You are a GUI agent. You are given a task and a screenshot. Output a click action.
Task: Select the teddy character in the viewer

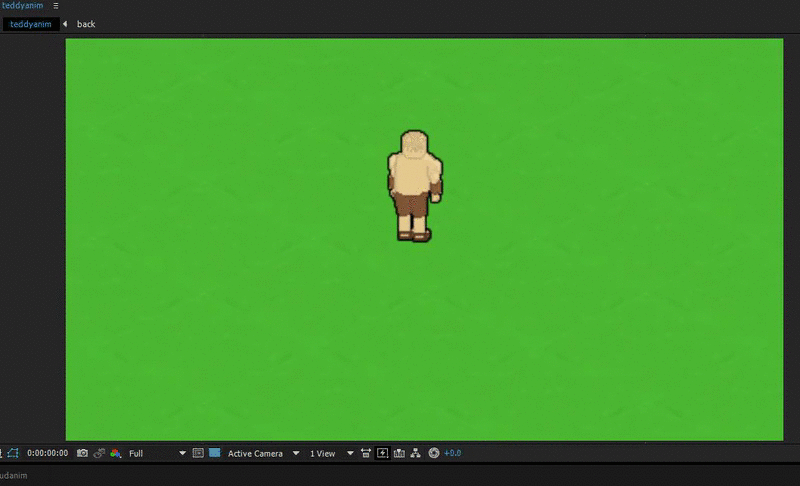(415, 186)
